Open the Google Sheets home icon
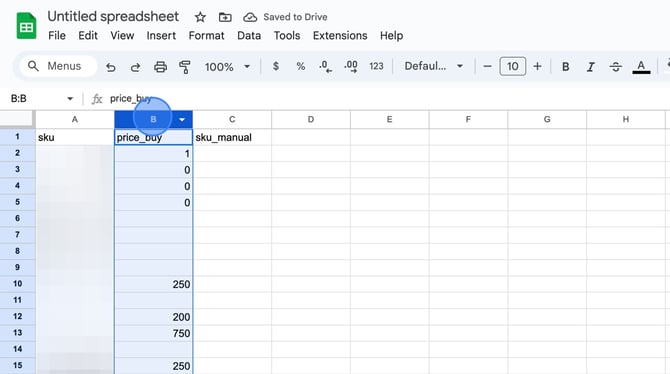The height and width of the screenshot is (374, 670). coord(26,26)
